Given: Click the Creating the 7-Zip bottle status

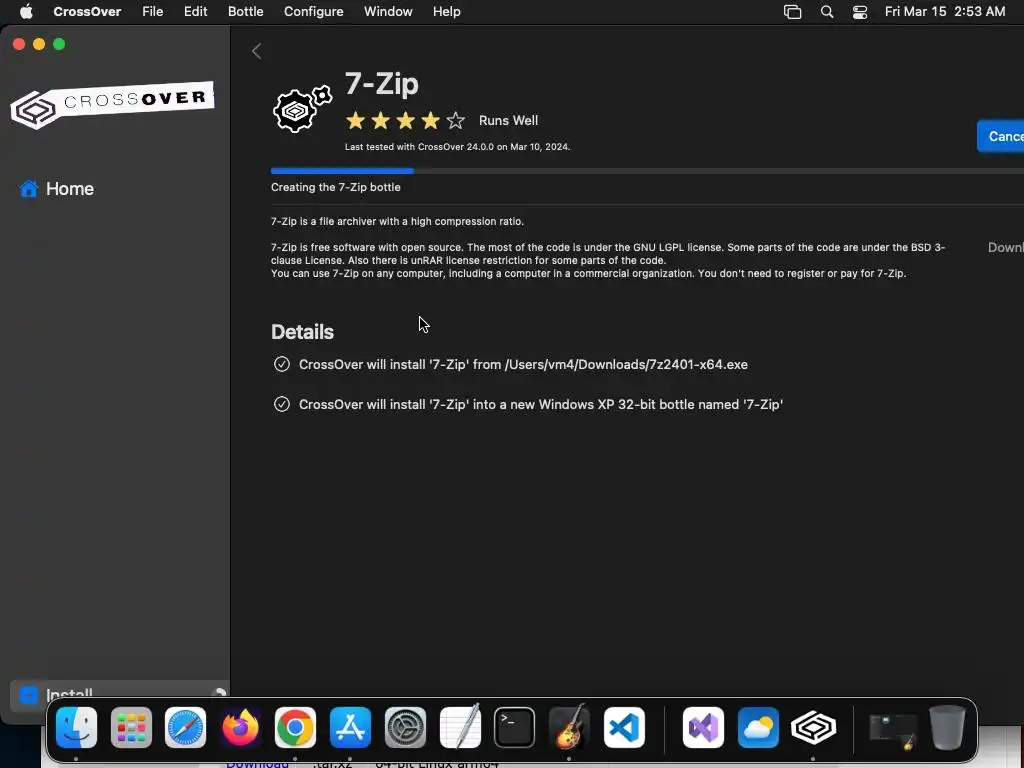Looking at the screenshot, I should 336,187.
